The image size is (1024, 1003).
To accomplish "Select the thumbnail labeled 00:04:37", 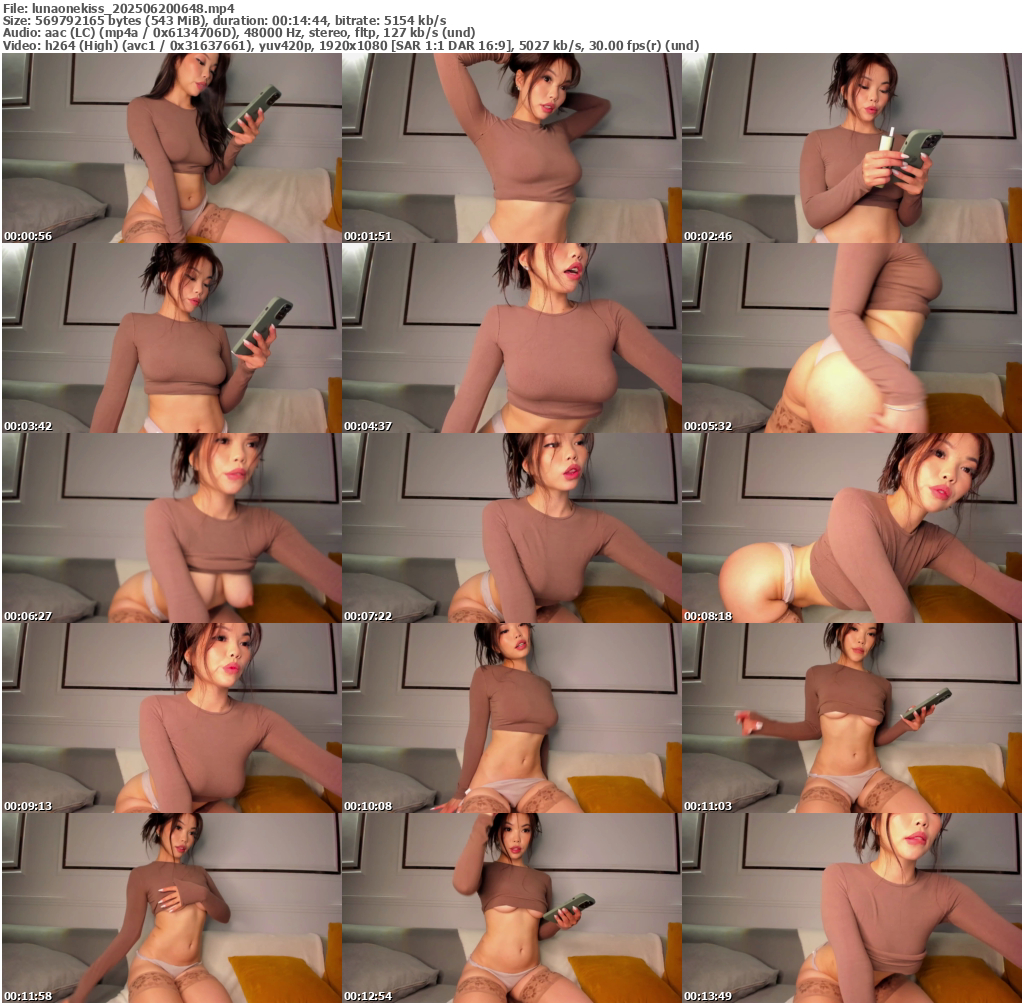I will coord(511,338).
